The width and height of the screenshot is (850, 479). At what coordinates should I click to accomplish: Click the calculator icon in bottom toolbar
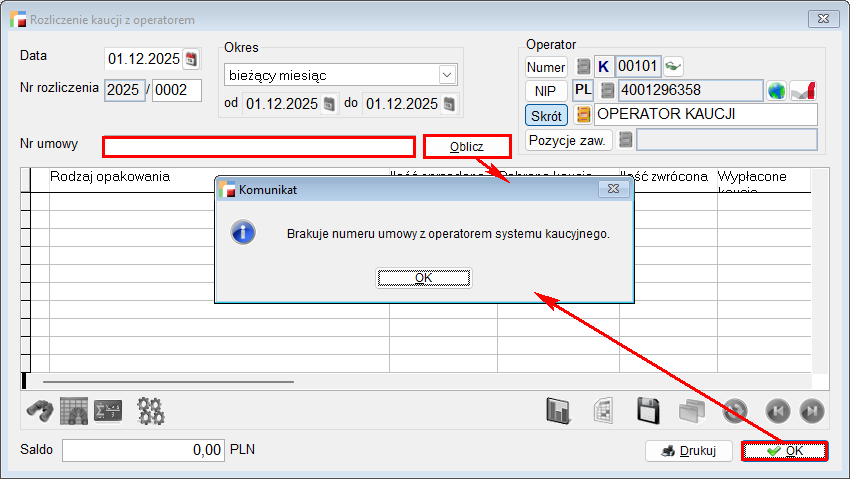(107, 410)
